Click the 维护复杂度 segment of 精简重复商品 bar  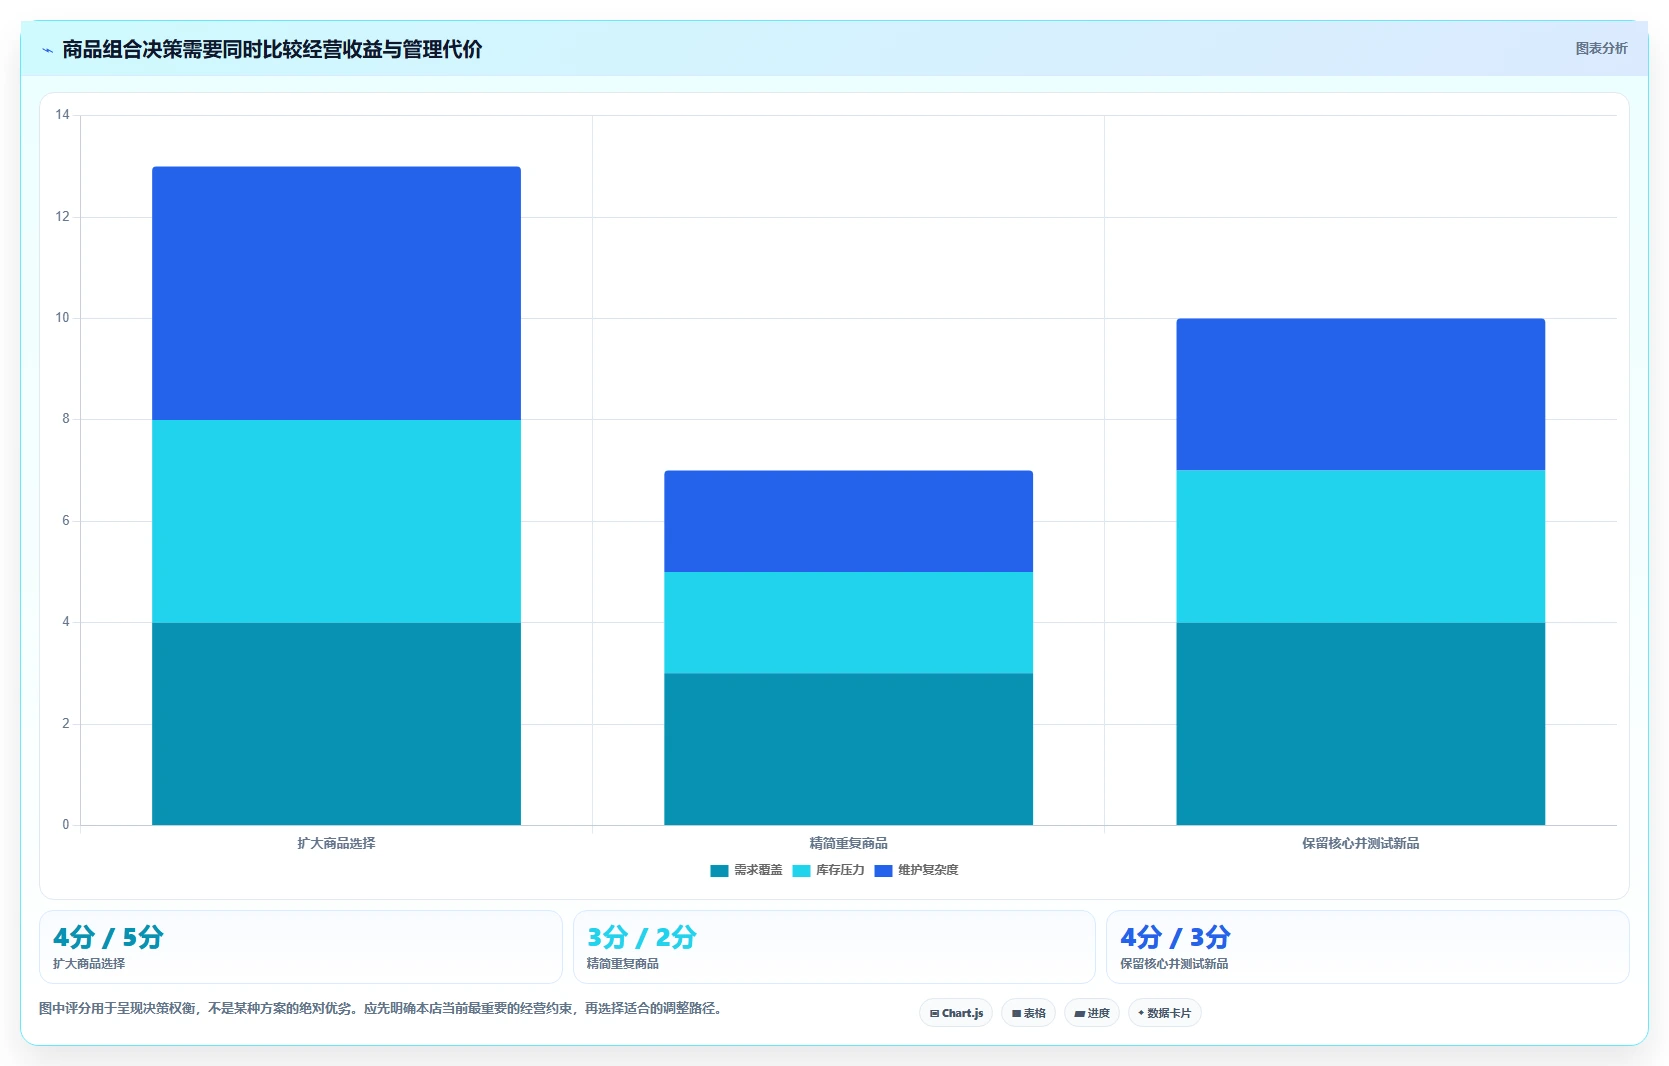pos(848,521)
